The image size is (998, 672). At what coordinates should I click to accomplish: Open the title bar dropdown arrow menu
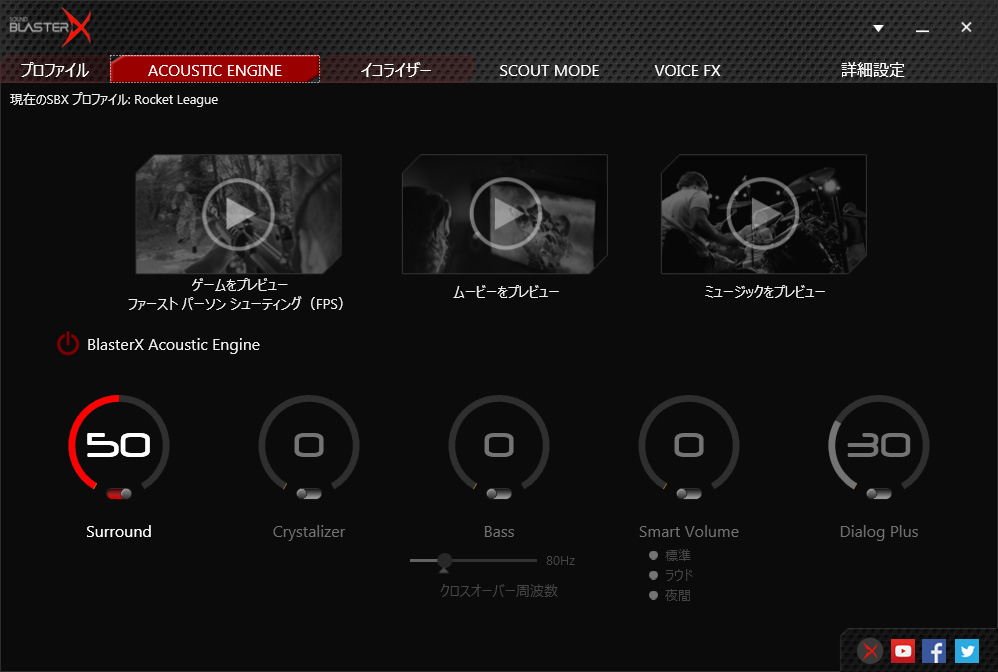point(878,28)
